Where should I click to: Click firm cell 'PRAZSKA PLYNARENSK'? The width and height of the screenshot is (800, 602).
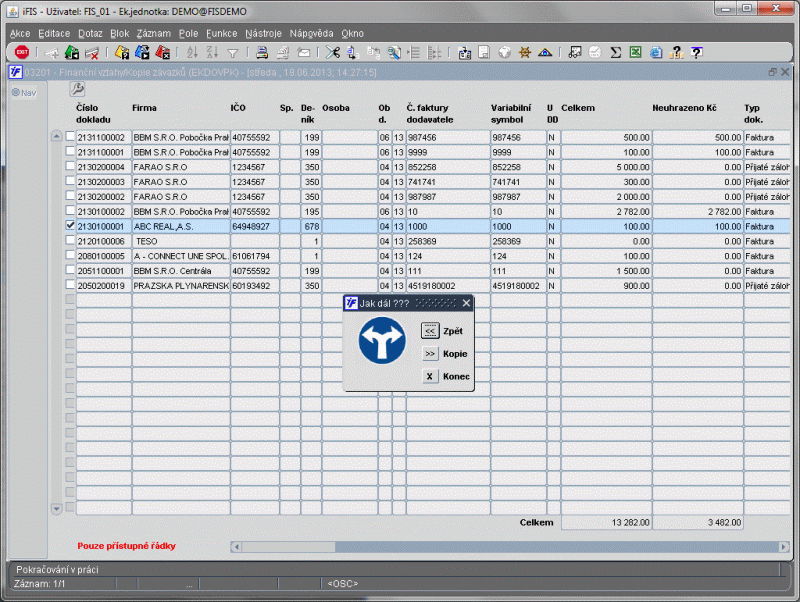coord(181,286)
